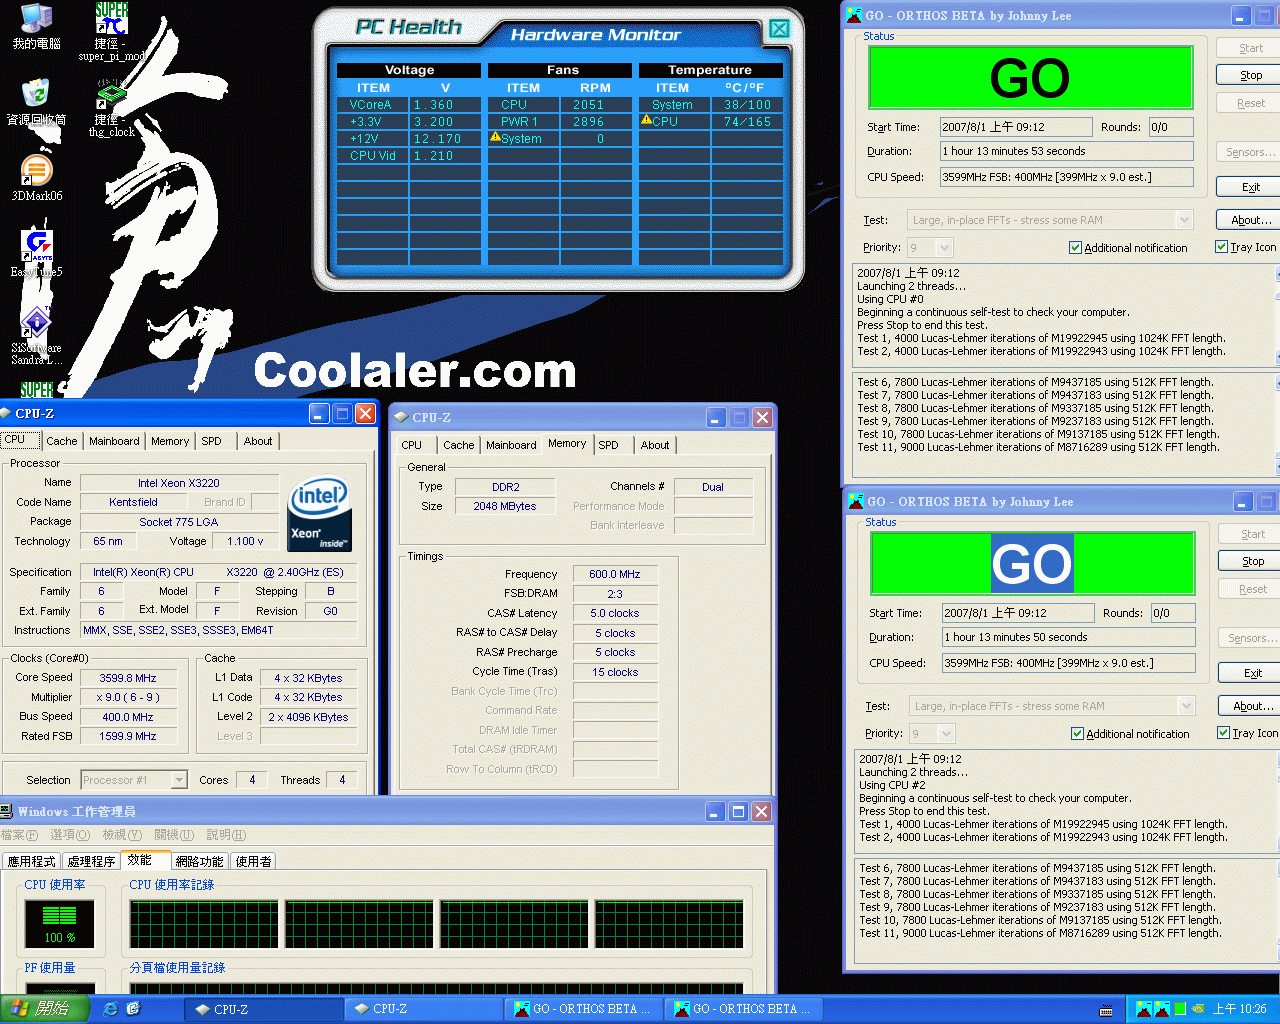The height and width of the screenshot is (1024, 1280).
Task: Click the second ORTHOS tray icon
Action: coord(1162,1009)
